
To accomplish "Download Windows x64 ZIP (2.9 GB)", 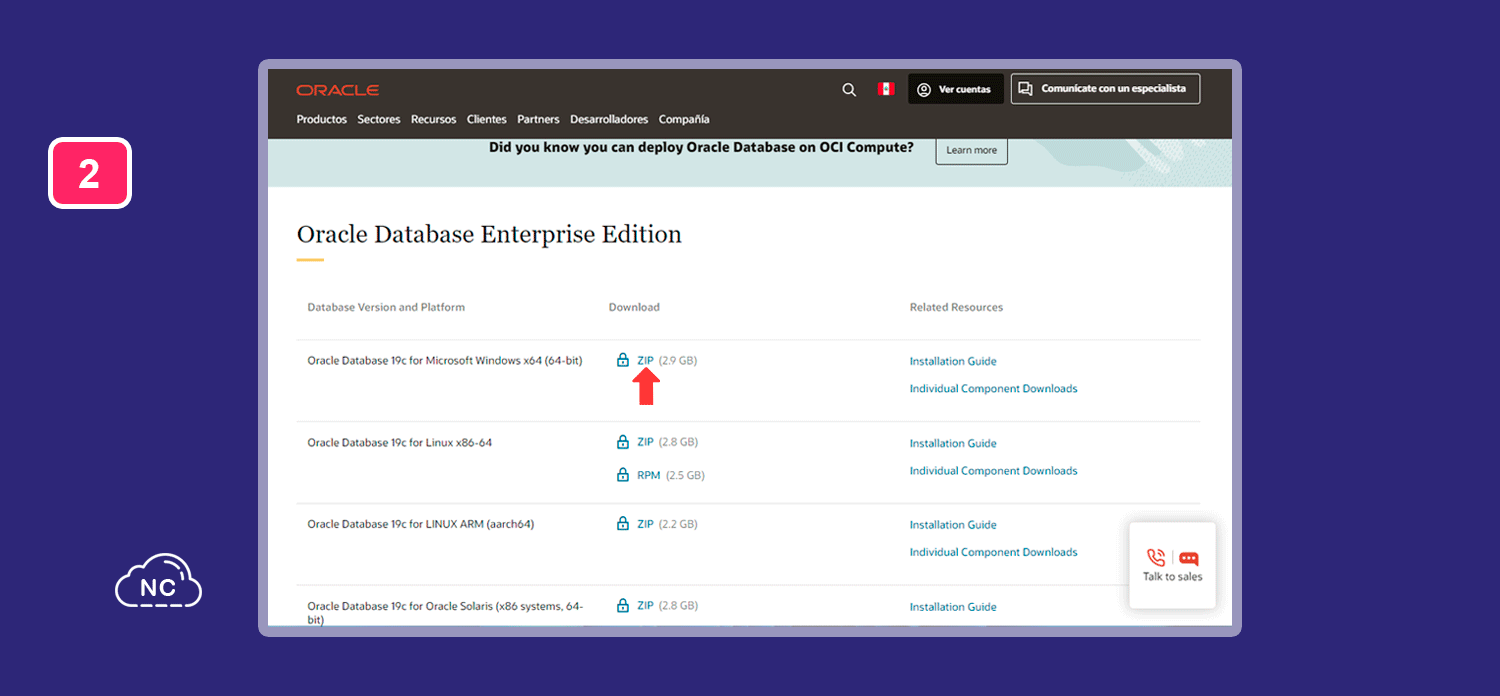I will point(645,360).
